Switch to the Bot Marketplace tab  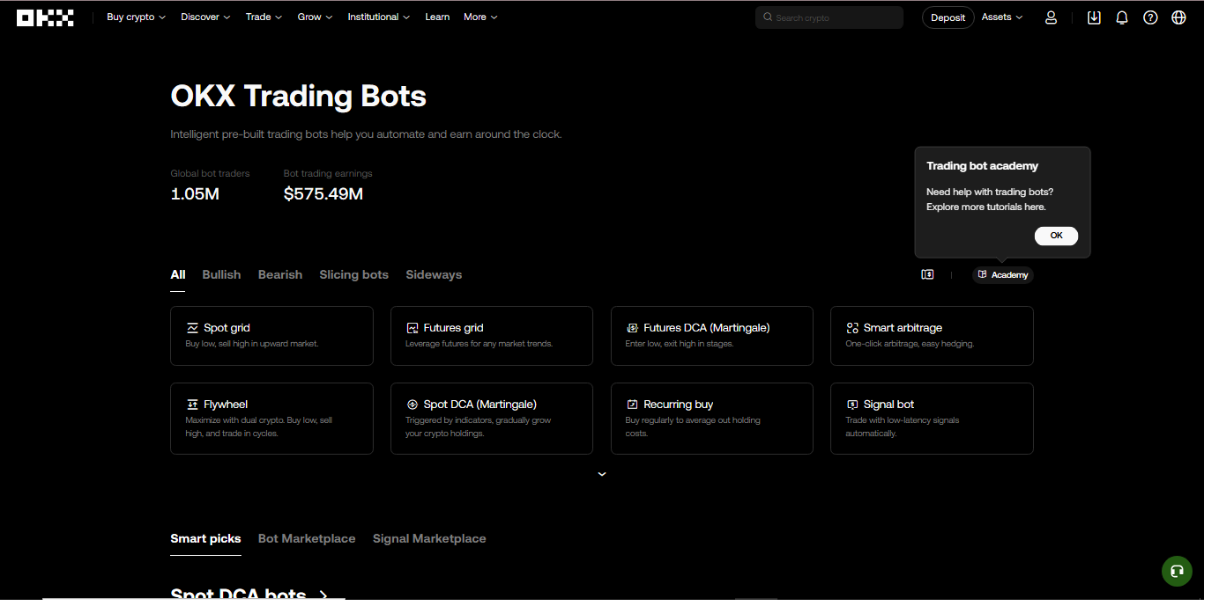307,538
